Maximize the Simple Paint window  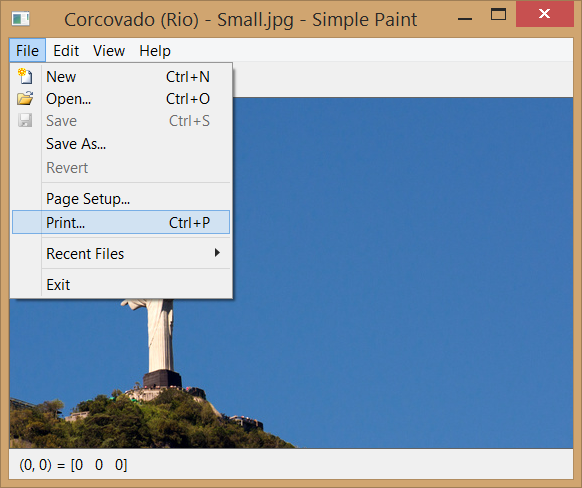coord(498,14)
